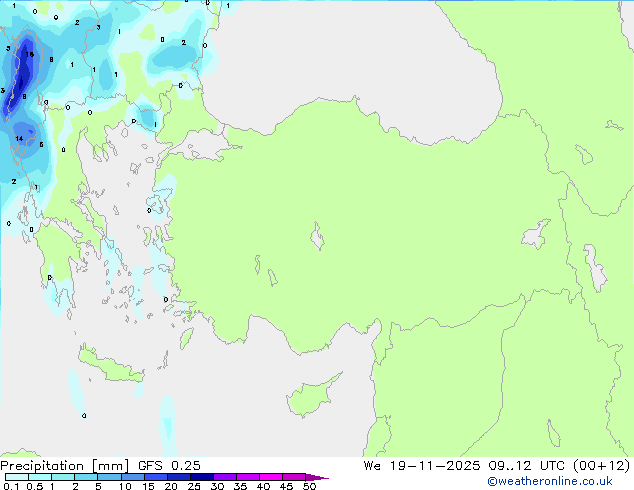
Task: Click the "45" legend scale label
Action: click(286, 486)
